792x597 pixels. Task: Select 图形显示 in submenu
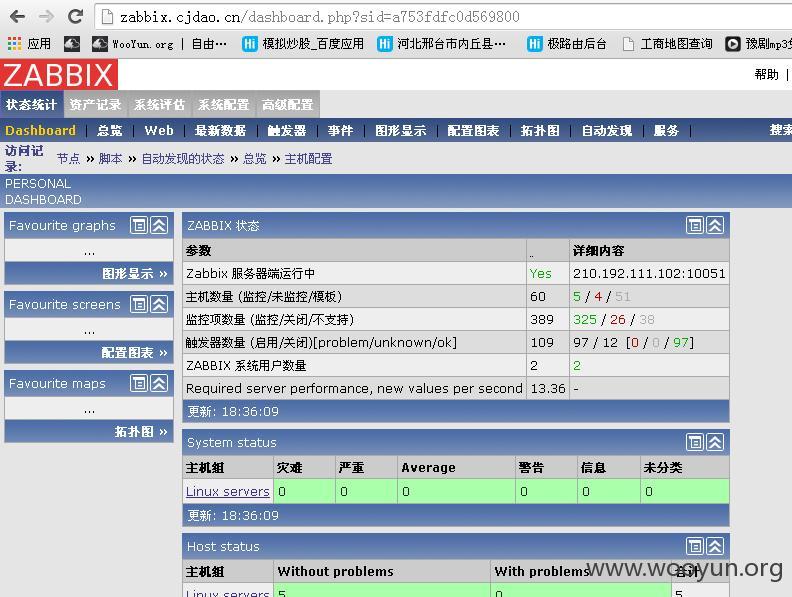pyautogui.click(x=401, y=130)
